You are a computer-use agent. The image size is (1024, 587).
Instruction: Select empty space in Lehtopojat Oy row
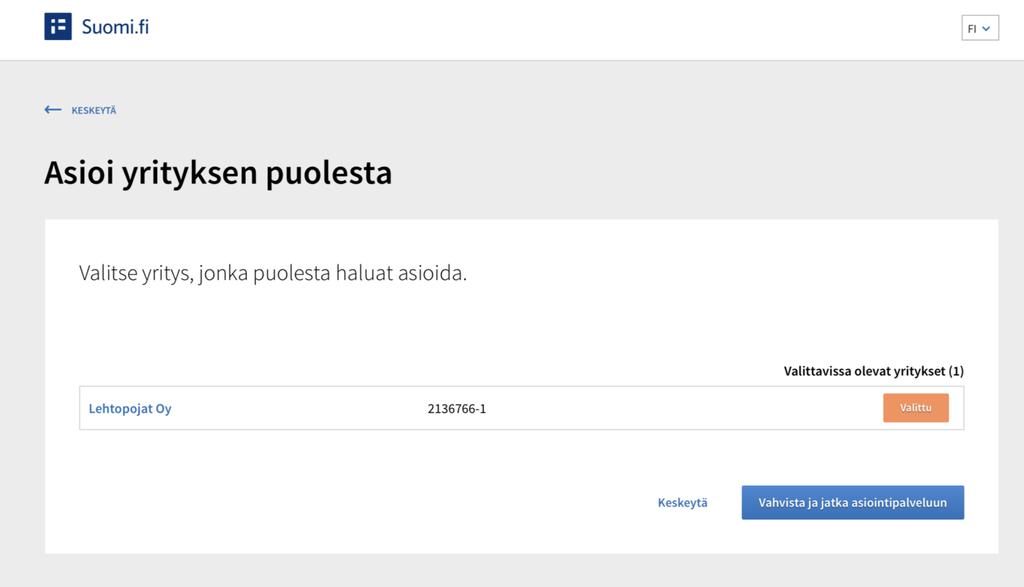tap(679, 408)
